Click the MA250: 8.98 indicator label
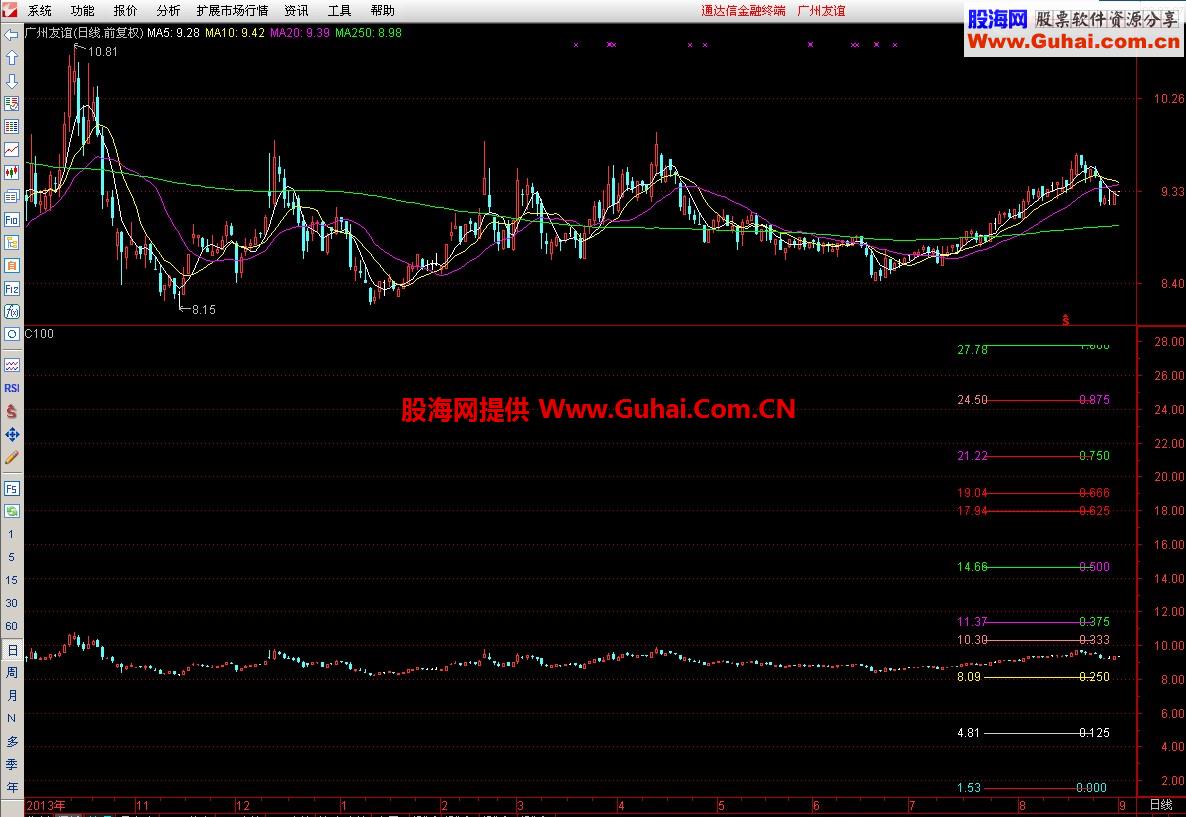Image resolution: width=1186 pixels, height=817 pixels. pyautogui.click(x=368, y=33)
